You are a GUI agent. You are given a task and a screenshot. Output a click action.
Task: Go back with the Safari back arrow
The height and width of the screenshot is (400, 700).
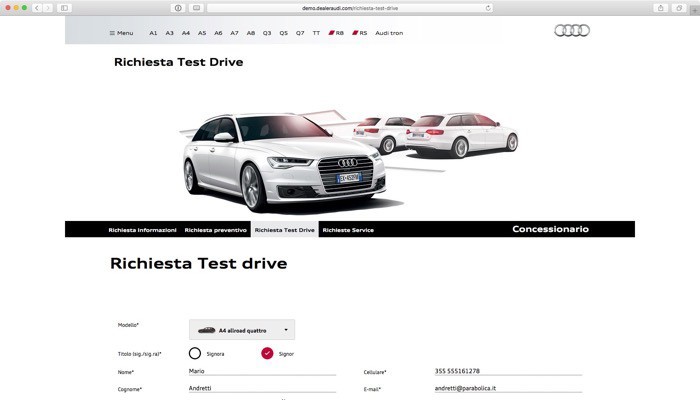37,8
